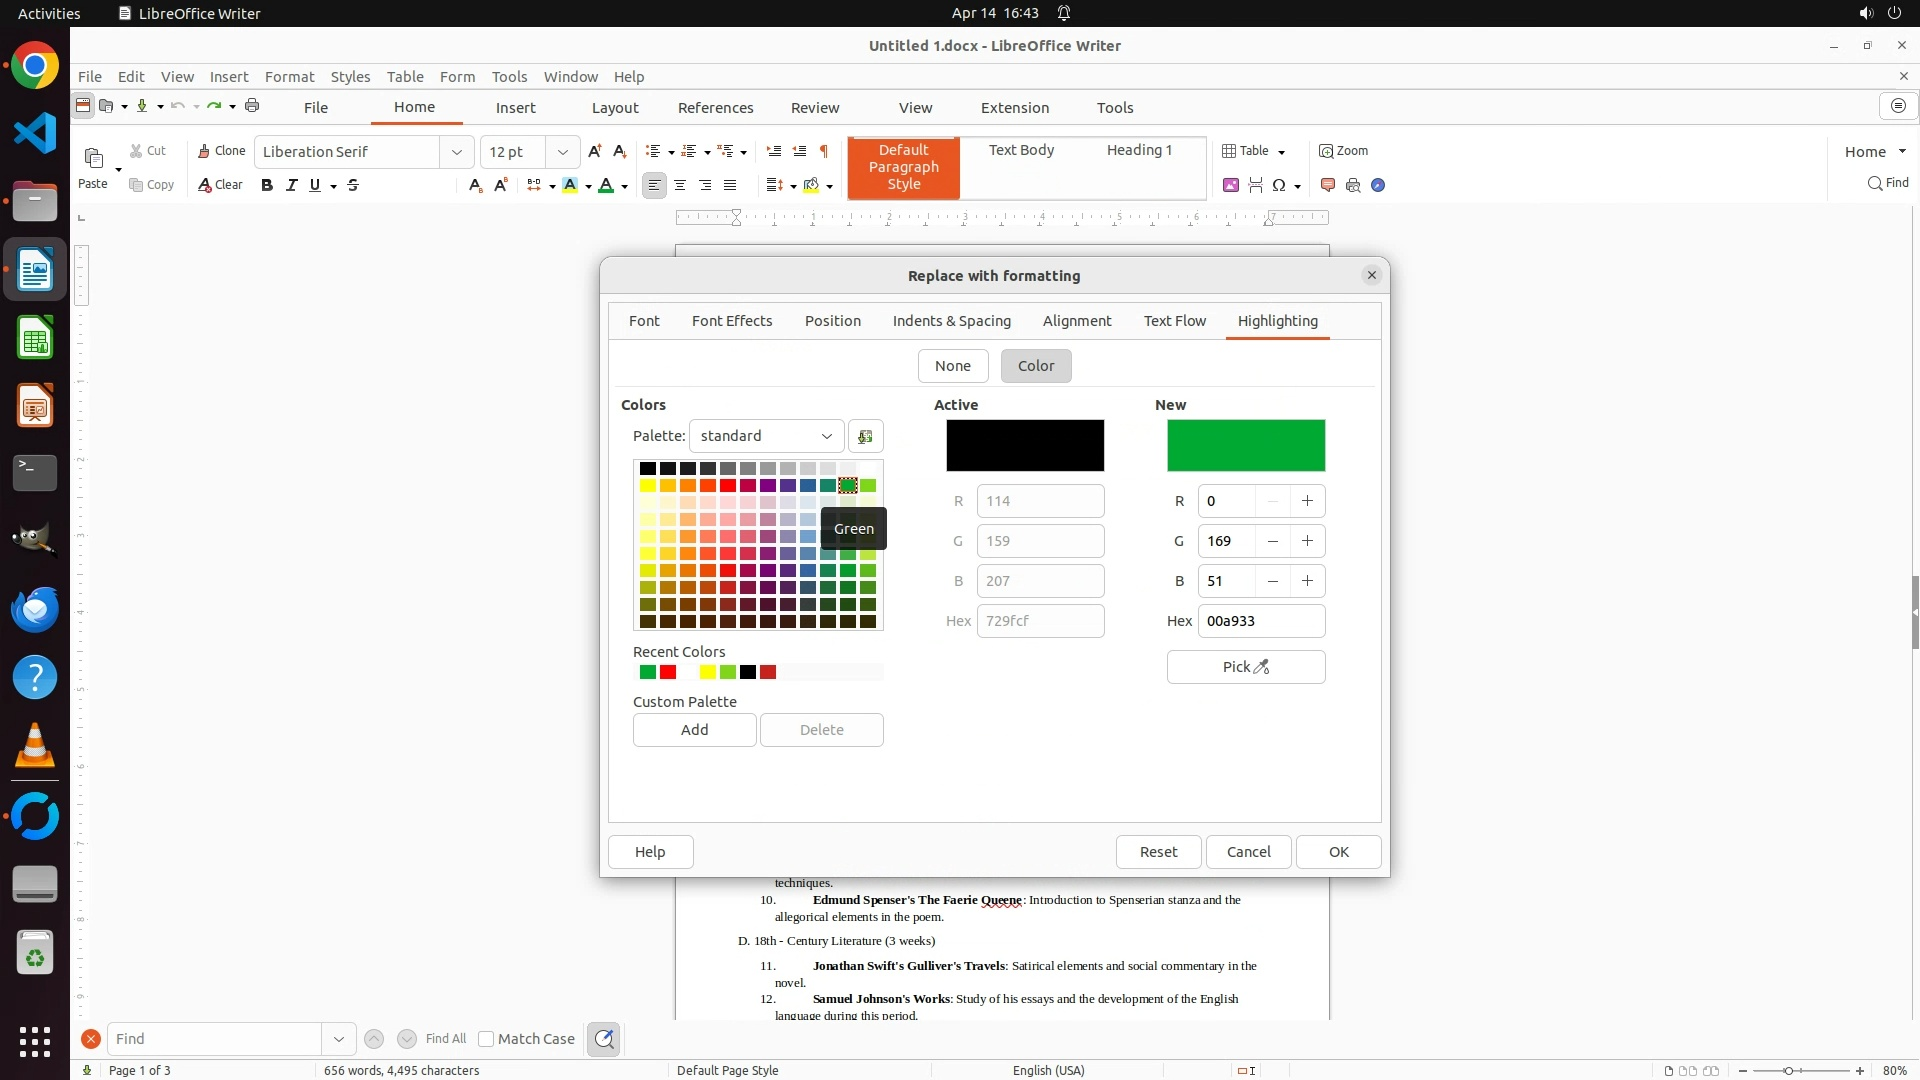The width and height of the screenshot is (1920, 1080).
Task: Center align the paragraph
Action: coord(680,185)
